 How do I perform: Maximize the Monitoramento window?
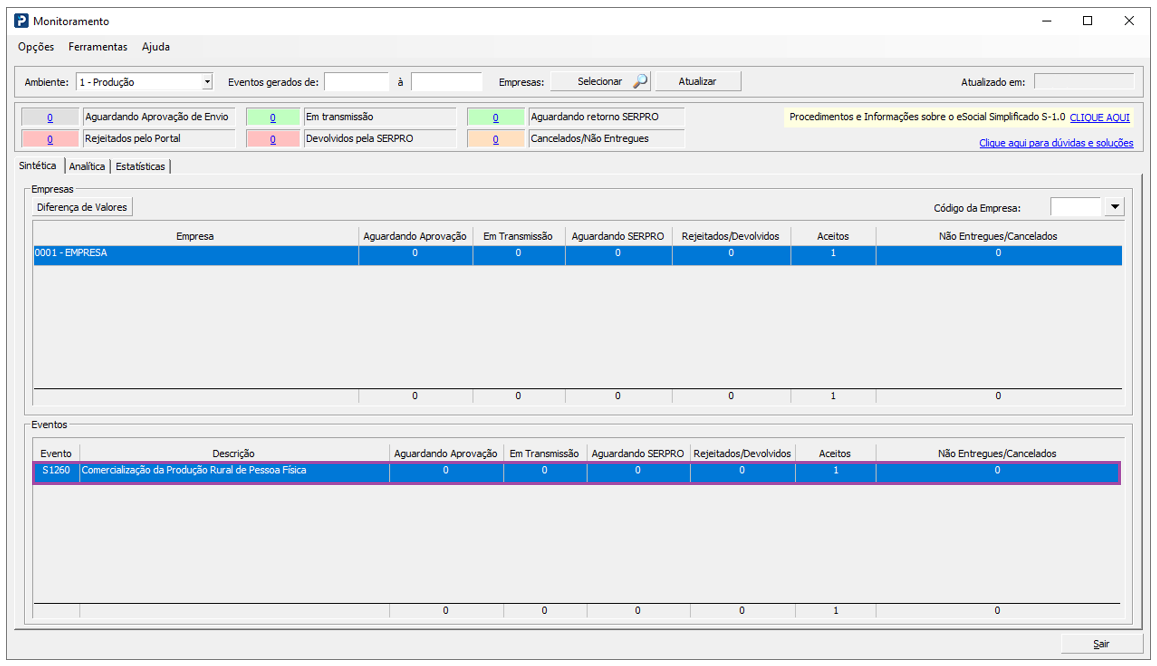(x=1087, y=21)
